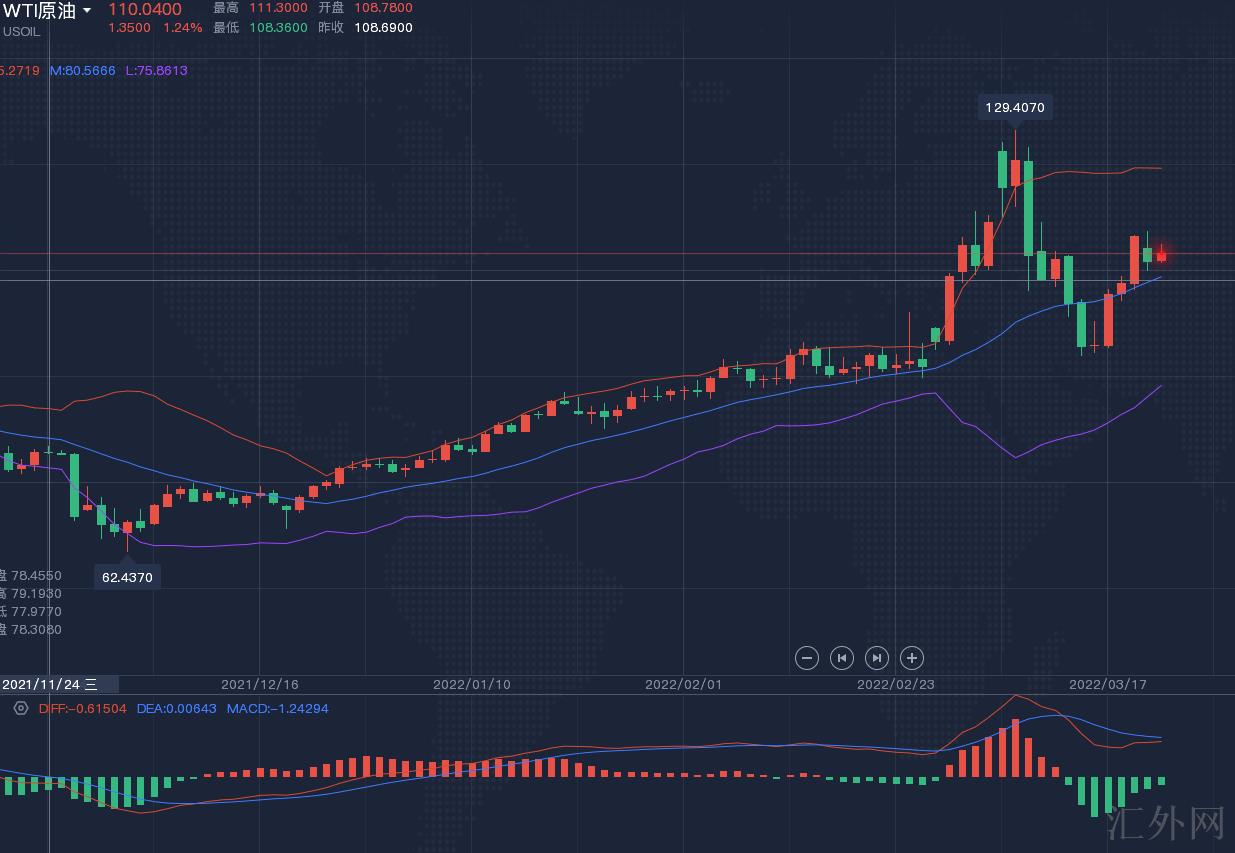Click the 2022/01/10 date on time axis

tap(471, 685)
